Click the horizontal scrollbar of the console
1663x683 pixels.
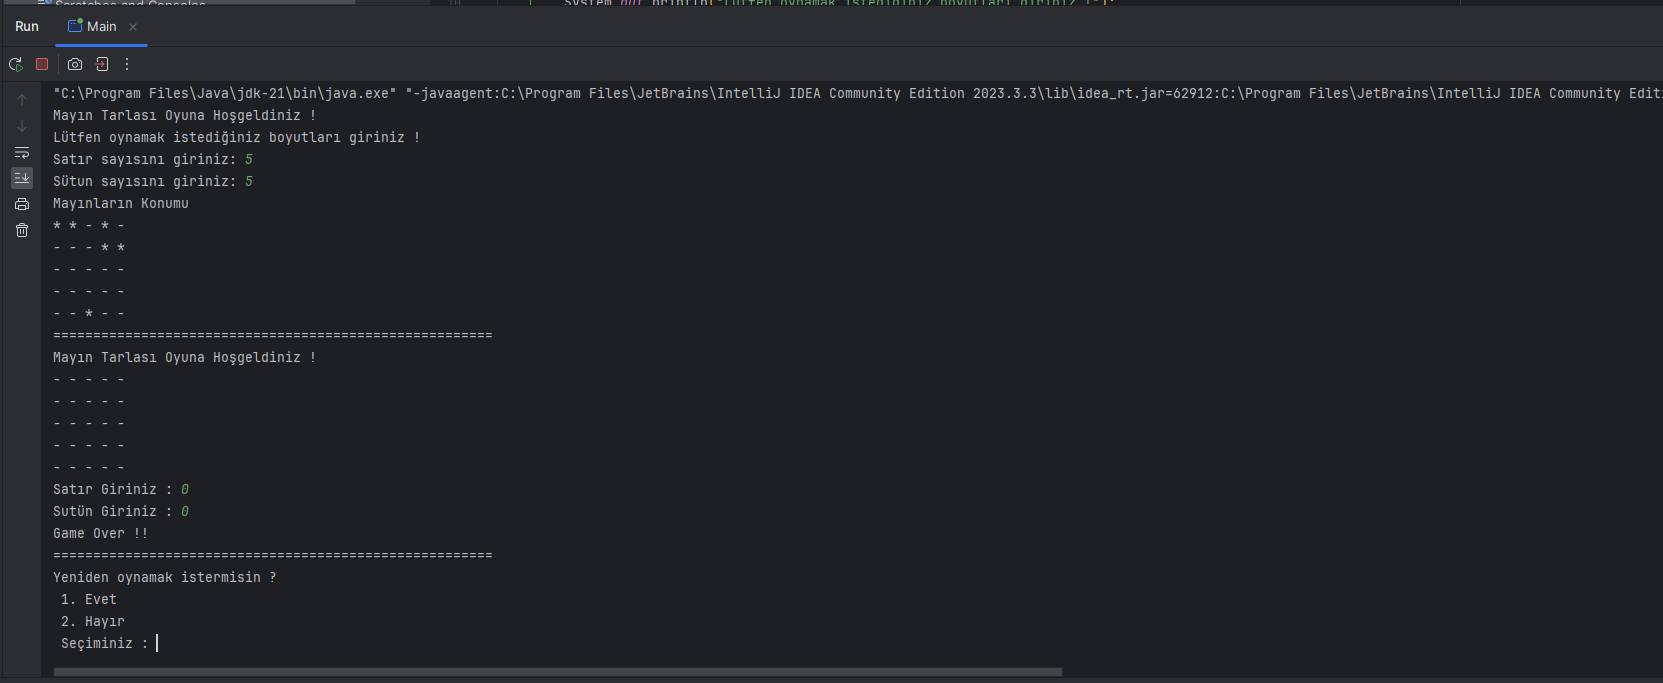coord(558,672)
